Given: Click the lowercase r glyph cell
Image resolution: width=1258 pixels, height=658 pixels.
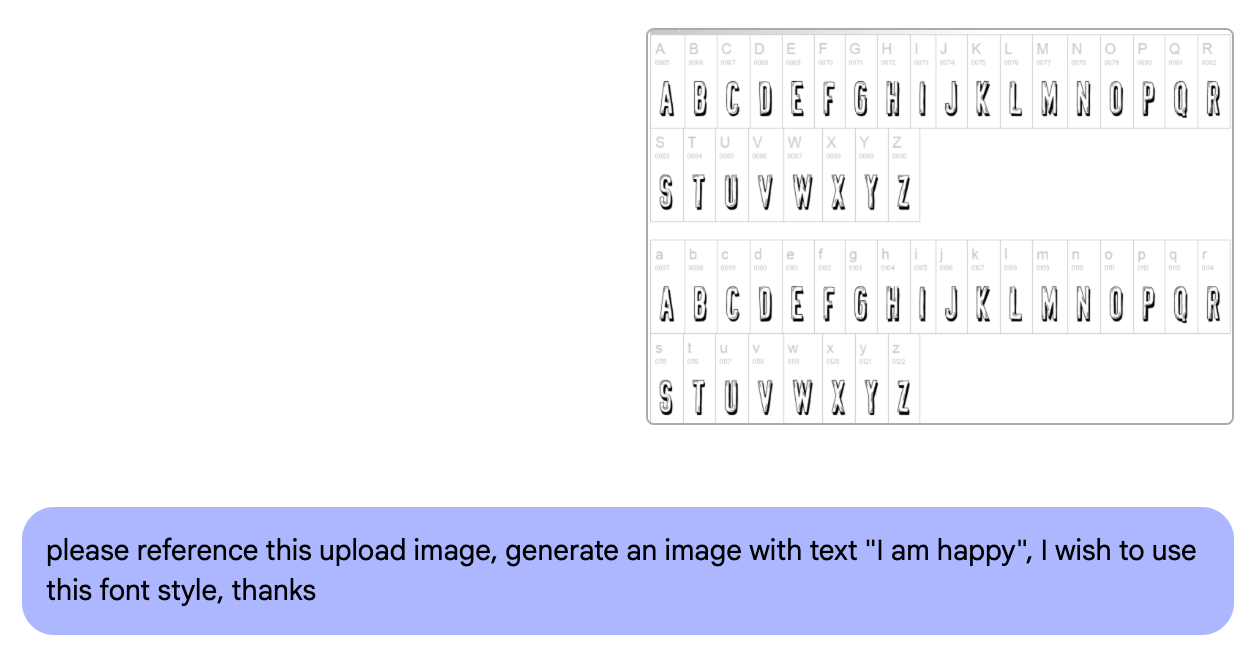Looking at the screenshot, I should point(1213,288).
